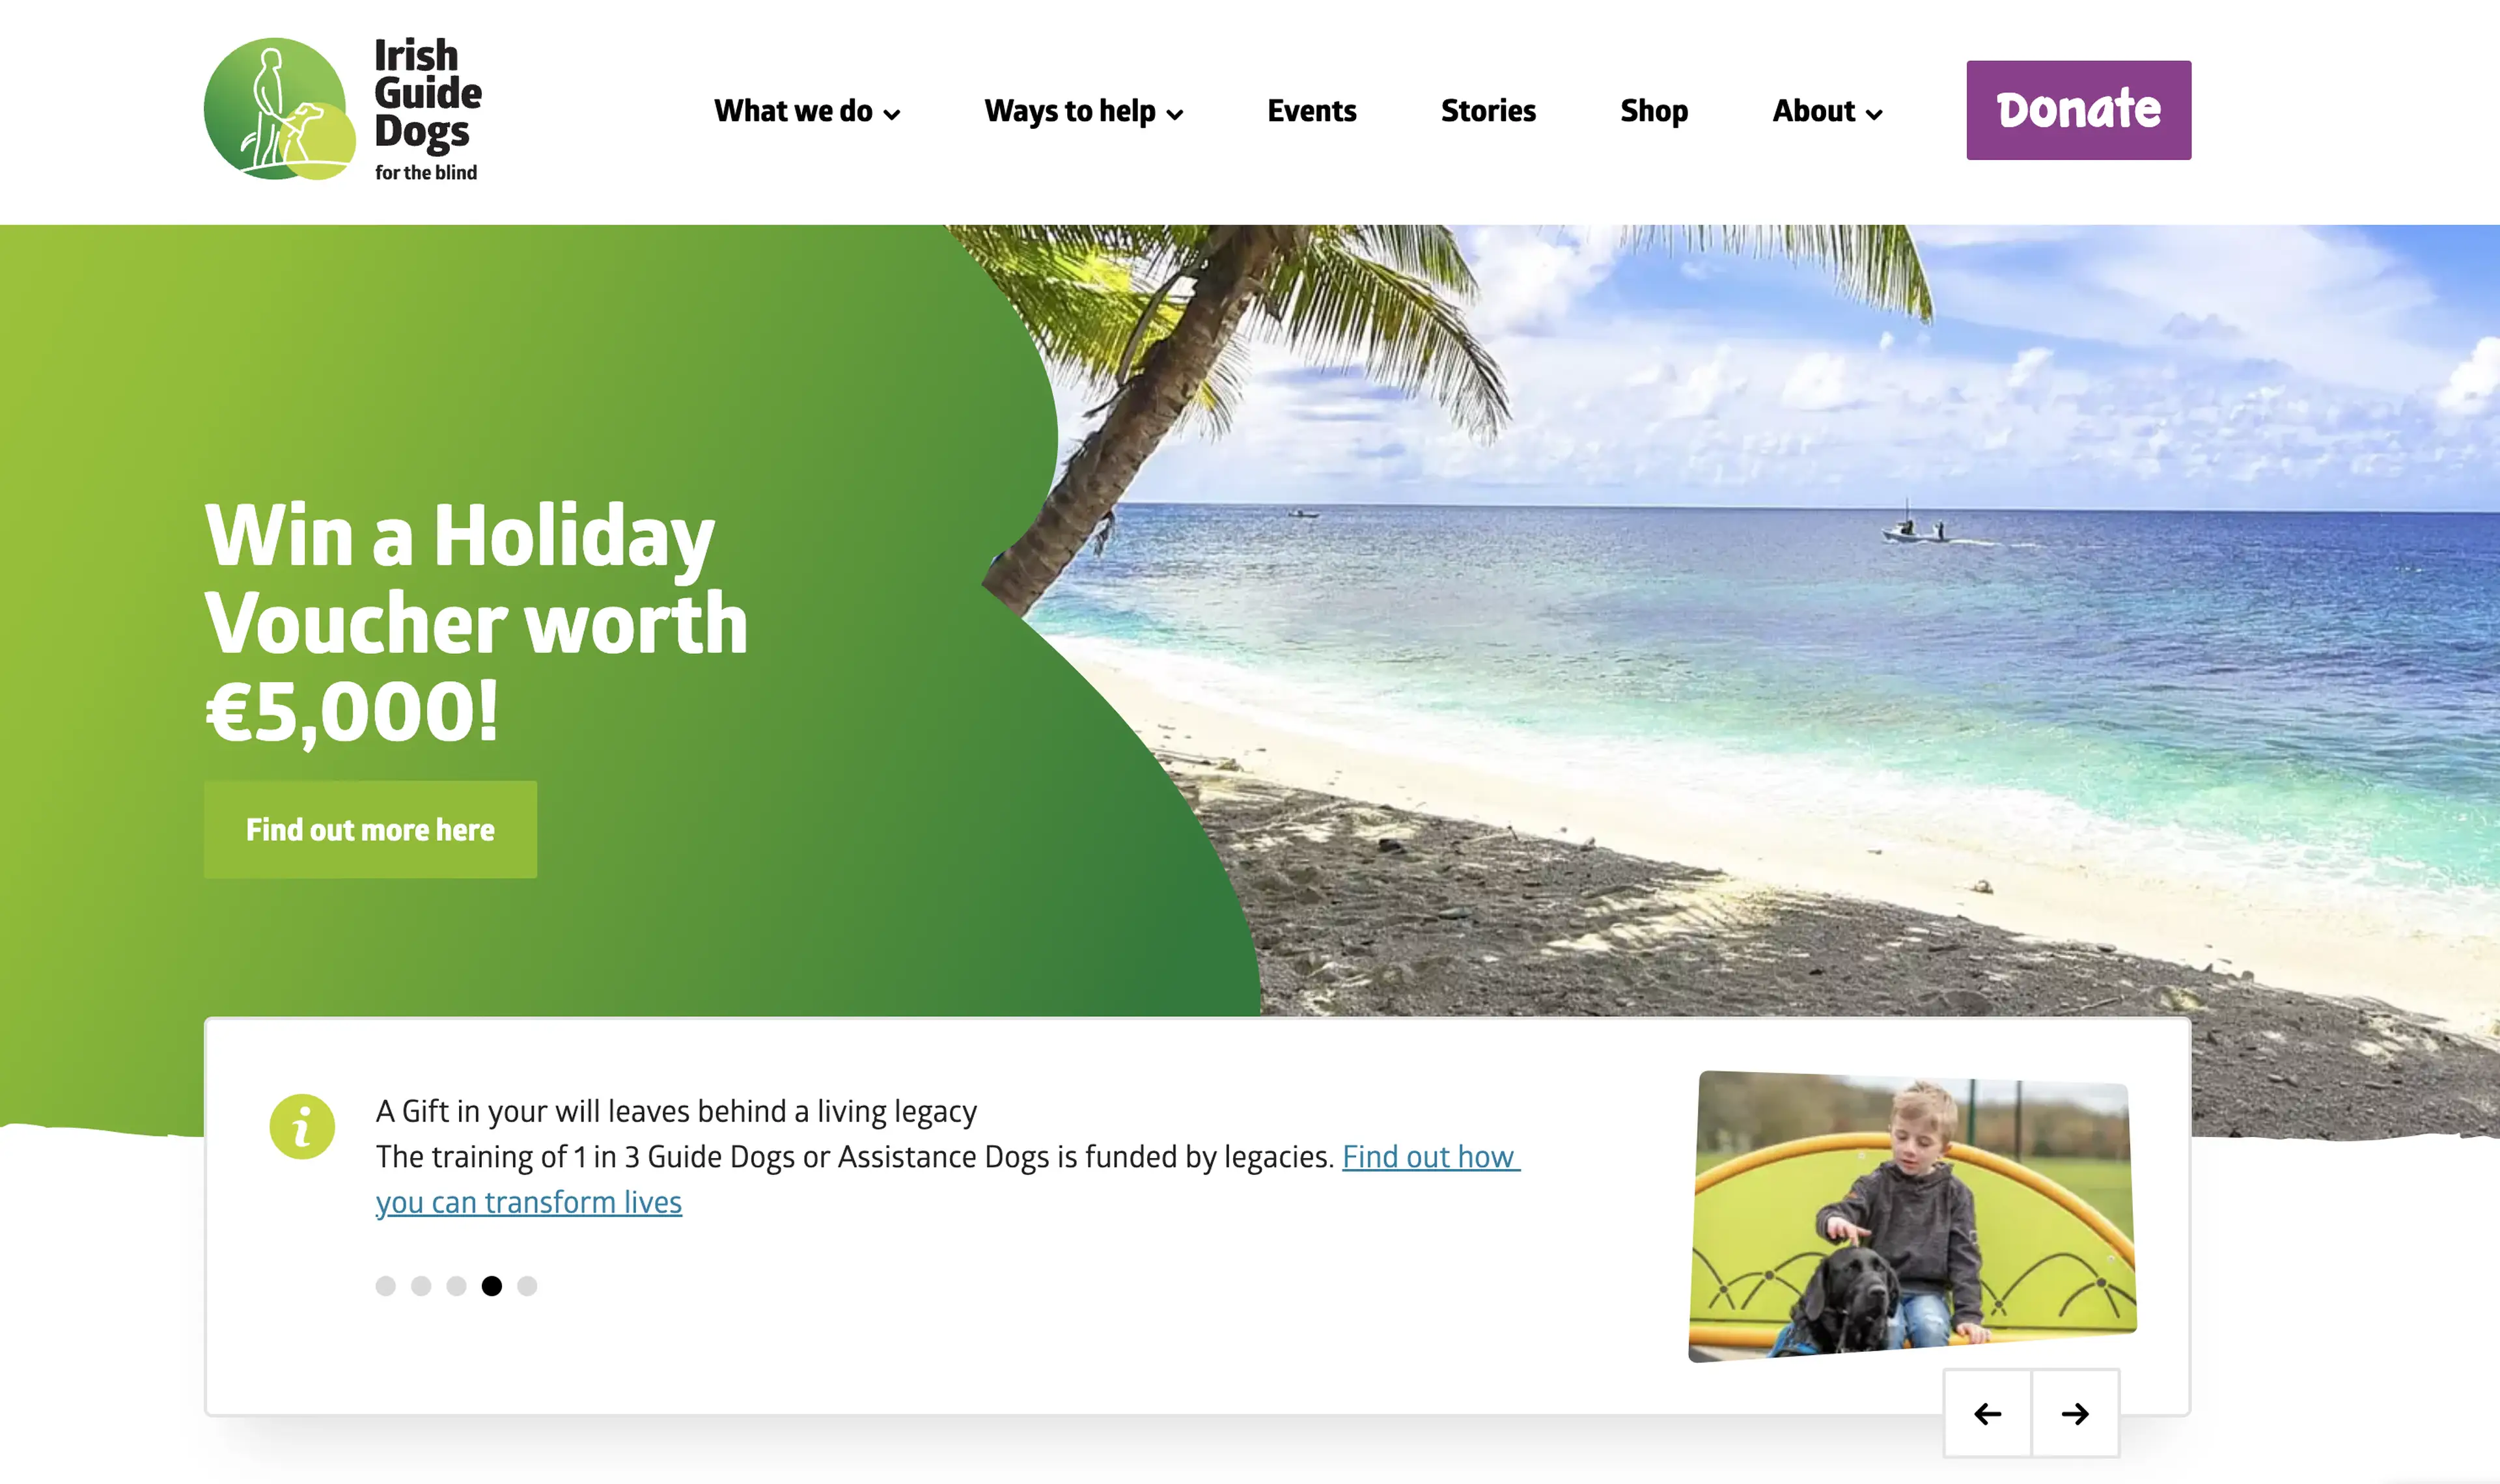Advance carousel with the right arrow
Screen dimensions: 2500x1484
2075,1413
